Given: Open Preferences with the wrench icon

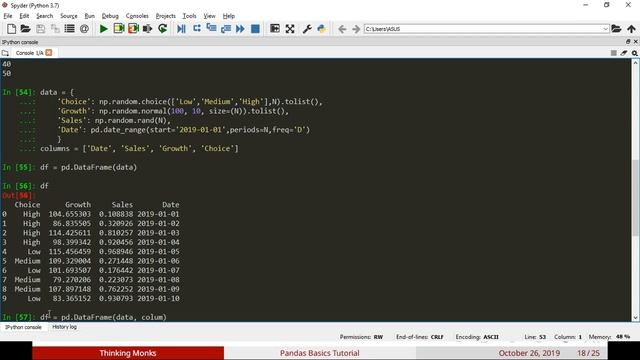Looking at the screenshot, I should coord(307,29).
